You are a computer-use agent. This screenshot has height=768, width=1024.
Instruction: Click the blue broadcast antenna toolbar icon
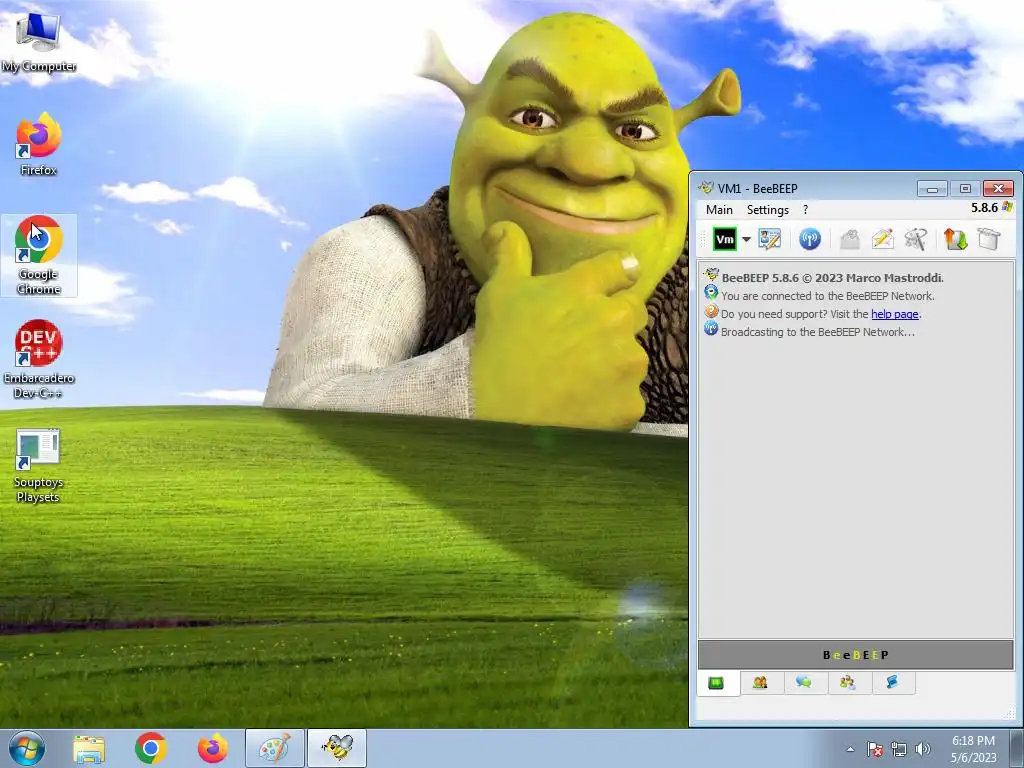point(810,239)
